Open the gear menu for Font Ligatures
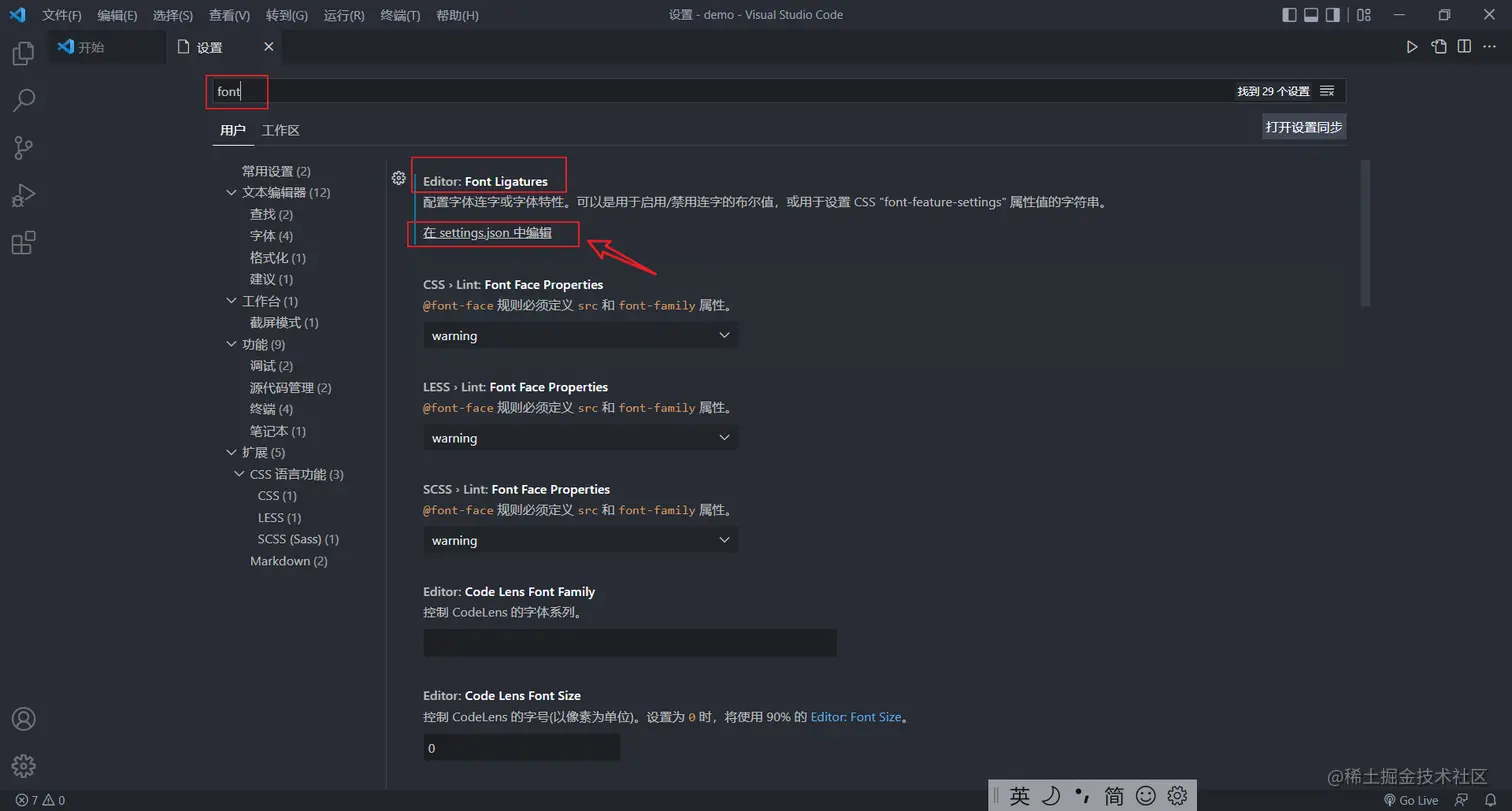Viewport: 1512px width, 811px height. pos(399,178)
